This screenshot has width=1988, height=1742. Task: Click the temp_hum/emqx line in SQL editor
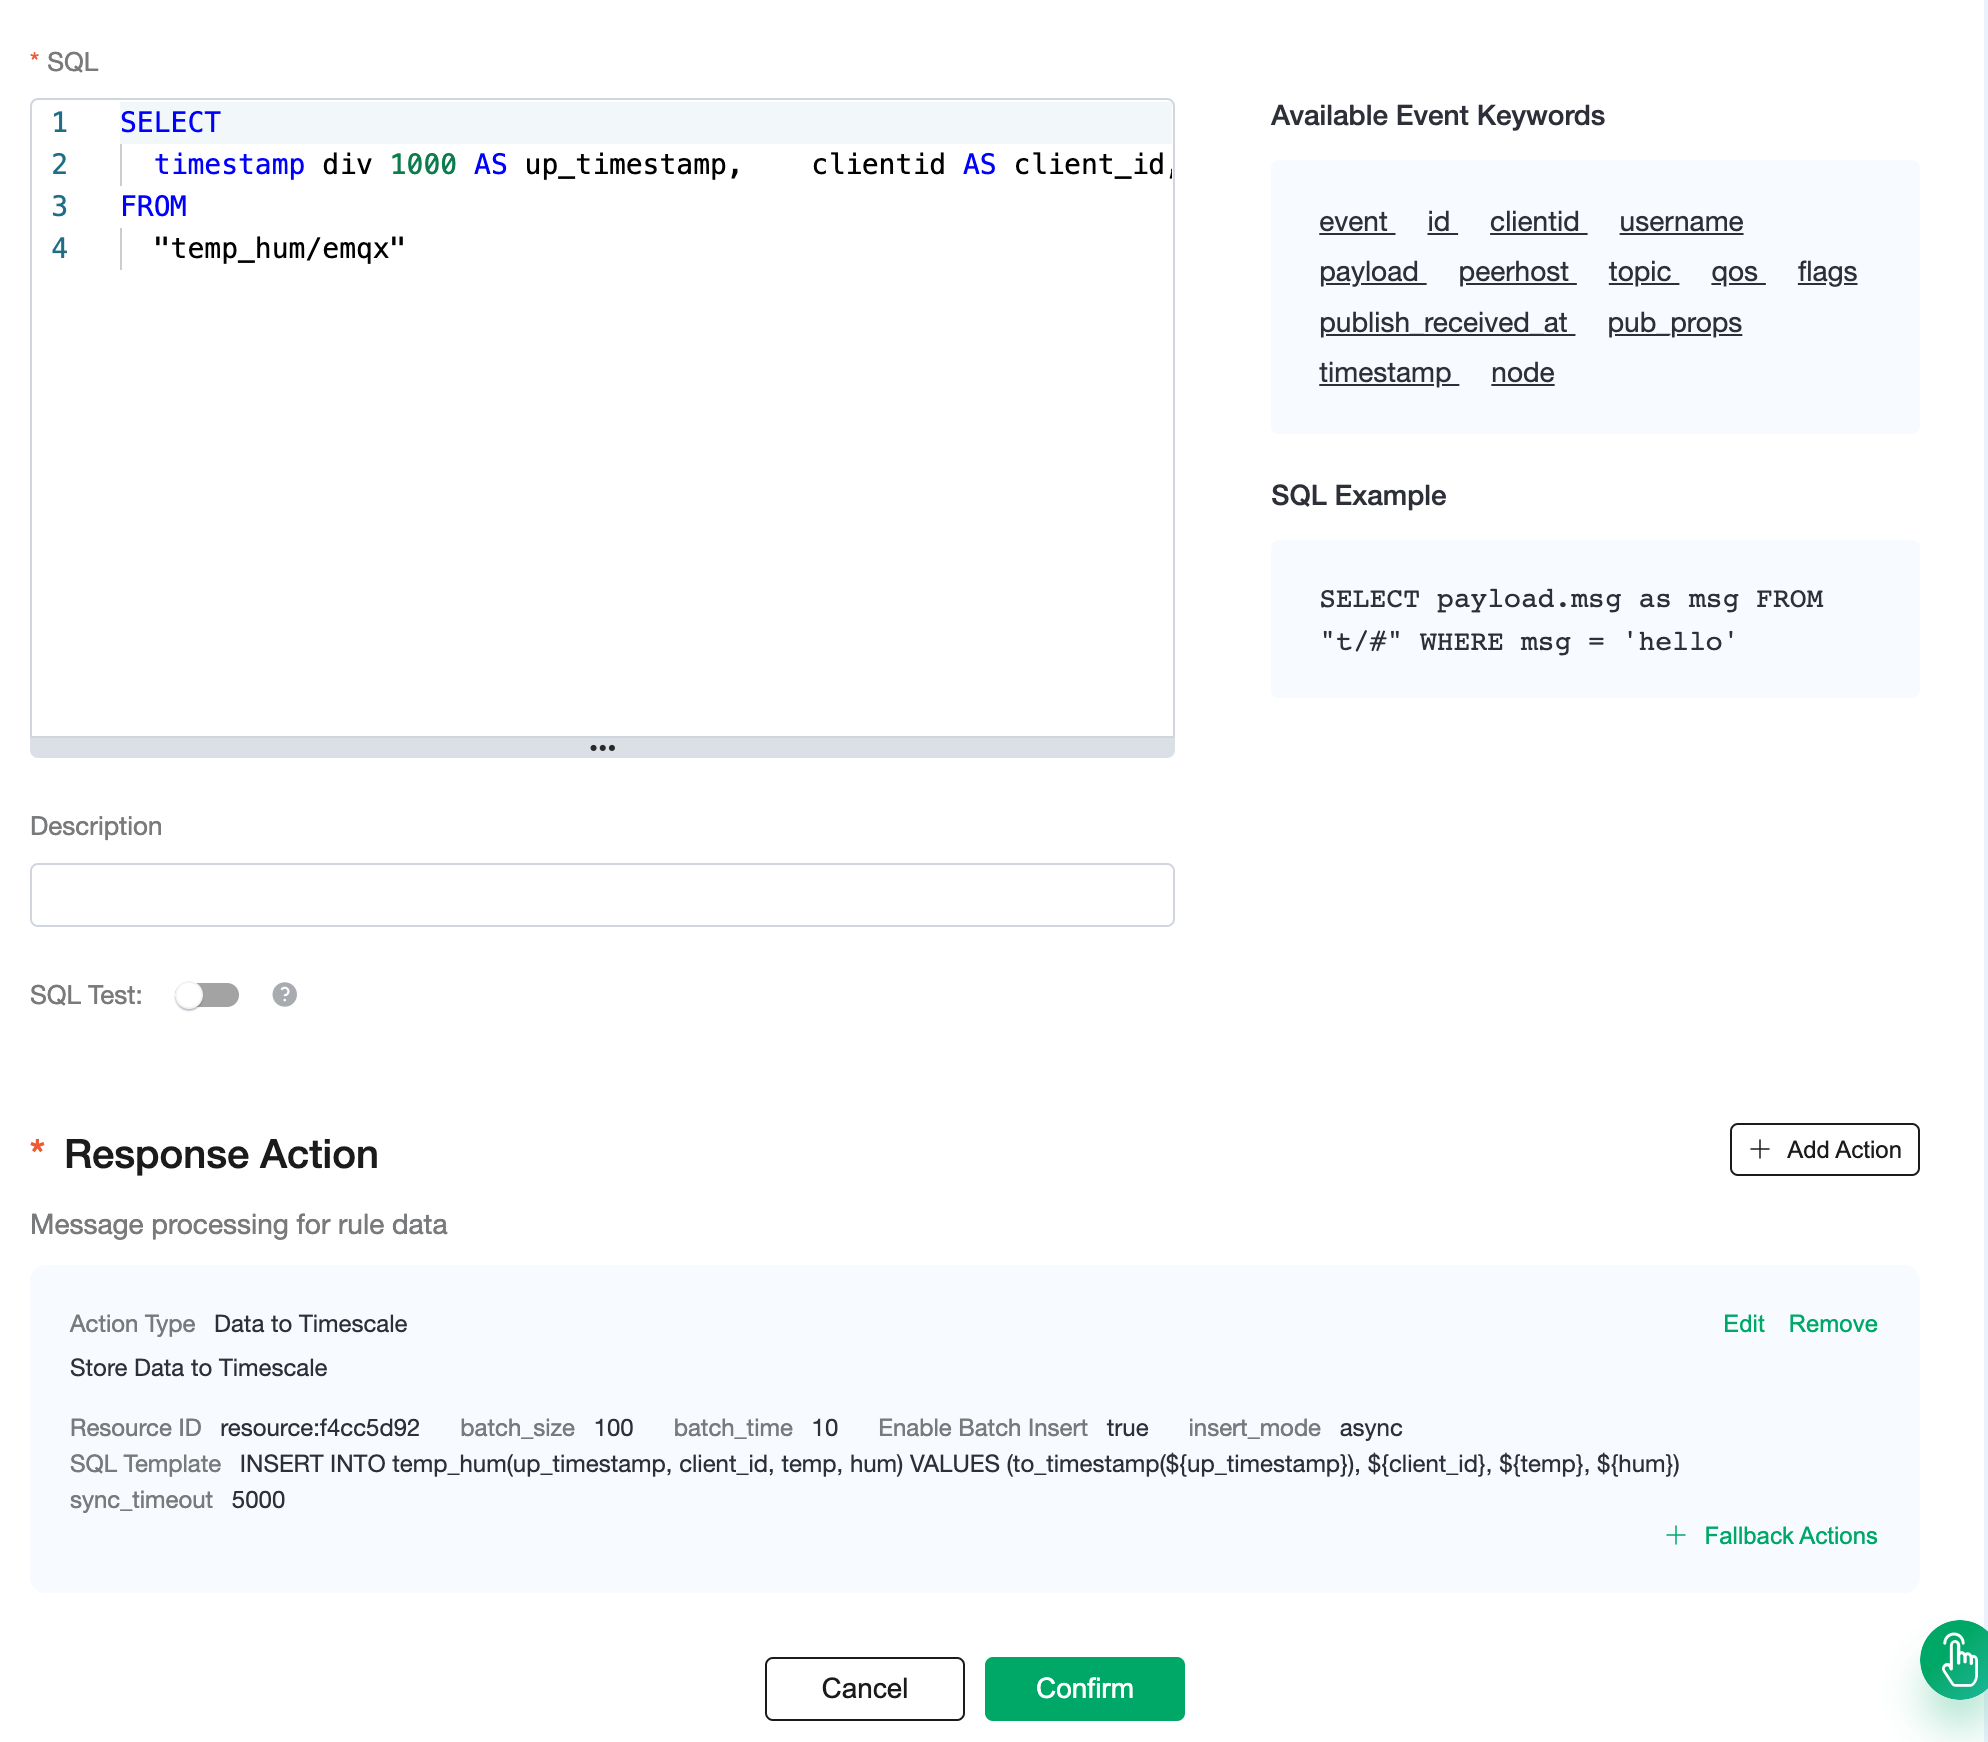click(279, 248)
